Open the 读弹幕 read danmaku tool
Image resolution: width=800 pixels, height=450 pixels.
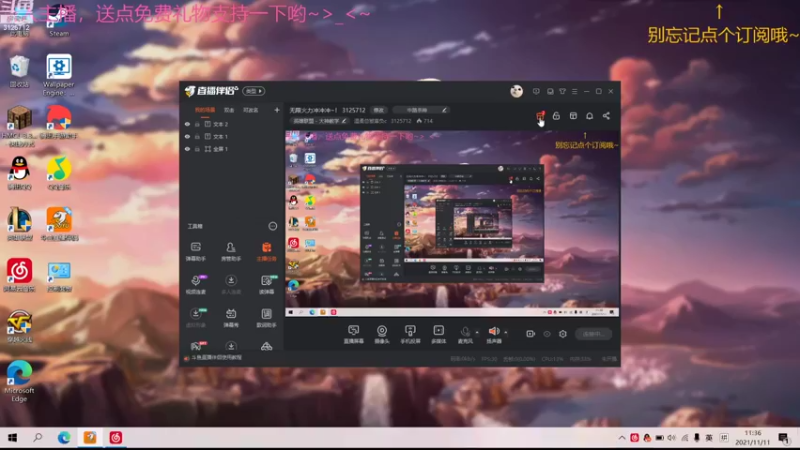(x=266, y=285)
